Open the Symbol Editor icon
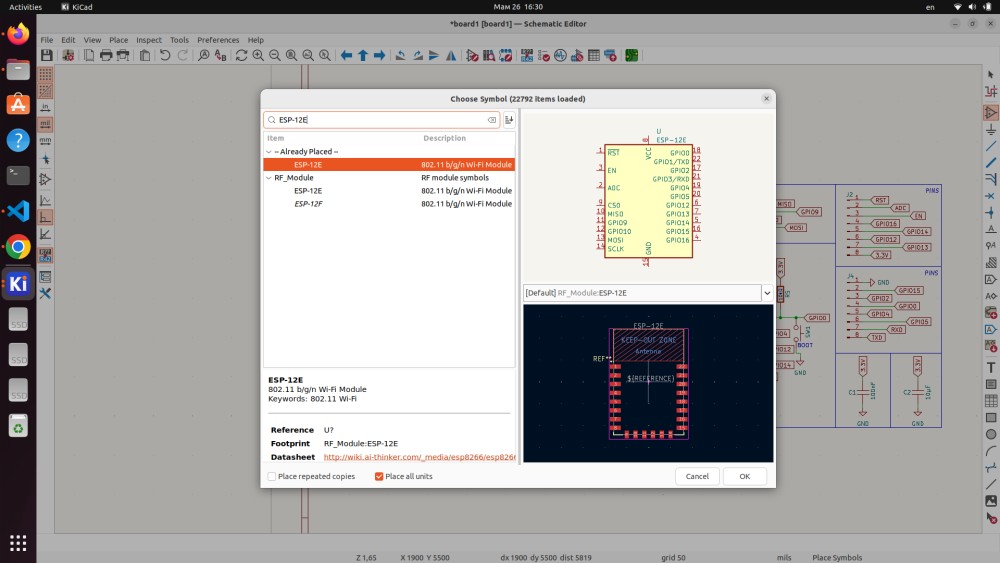The height and width of the screenshot is (563, 1000). click(x=472, y=55)
